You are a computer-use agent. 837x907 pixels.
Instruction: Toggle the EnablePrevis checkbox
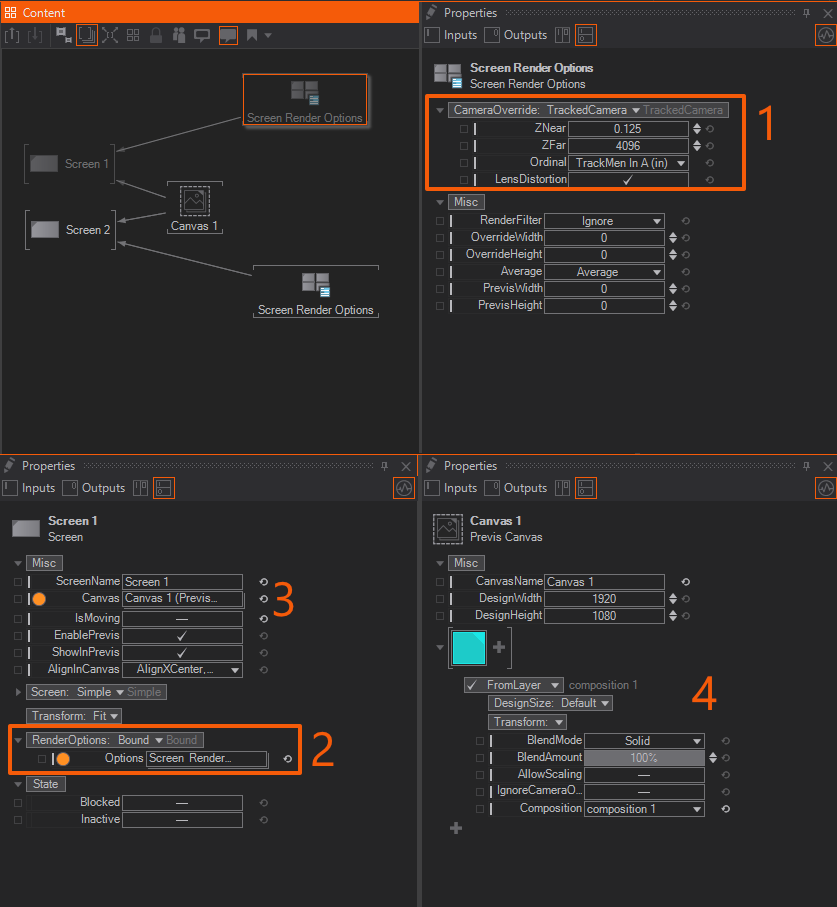[x=182, y=636]
